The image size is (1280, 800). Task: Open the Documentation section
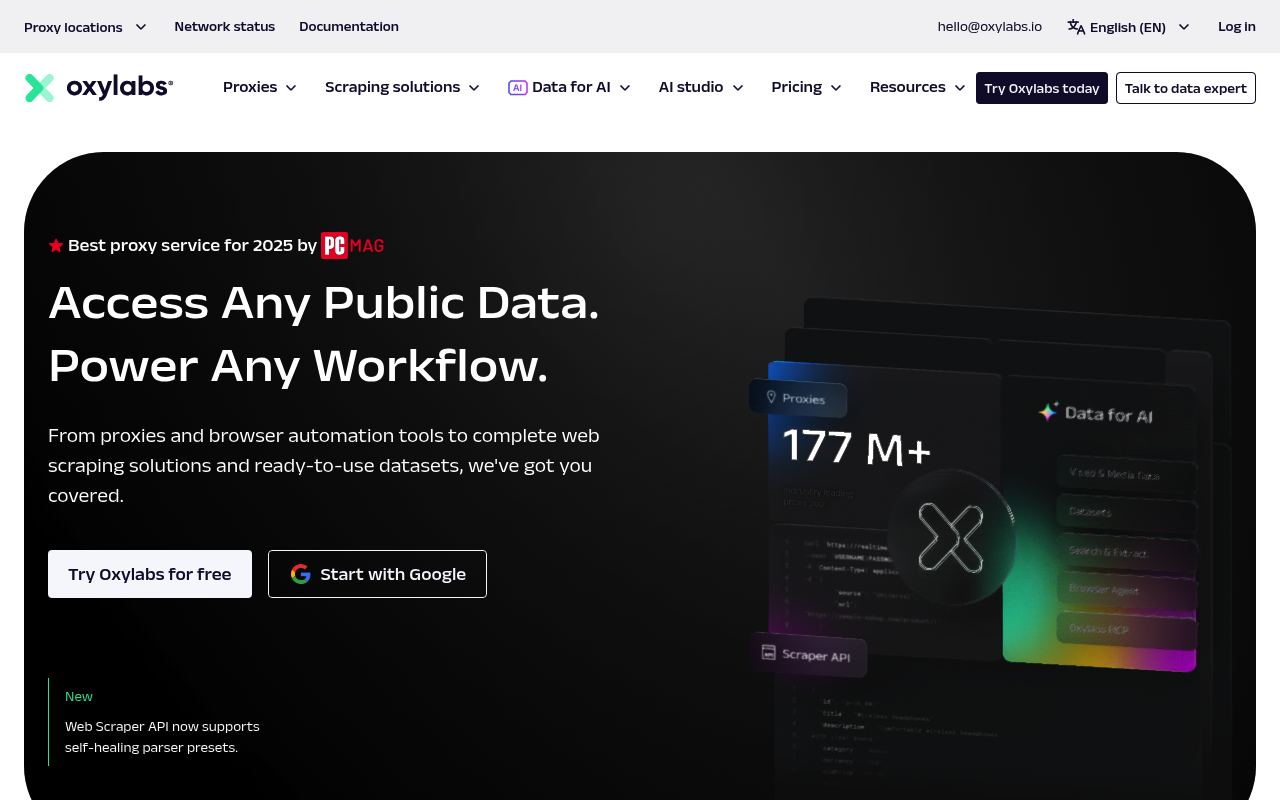348,26
